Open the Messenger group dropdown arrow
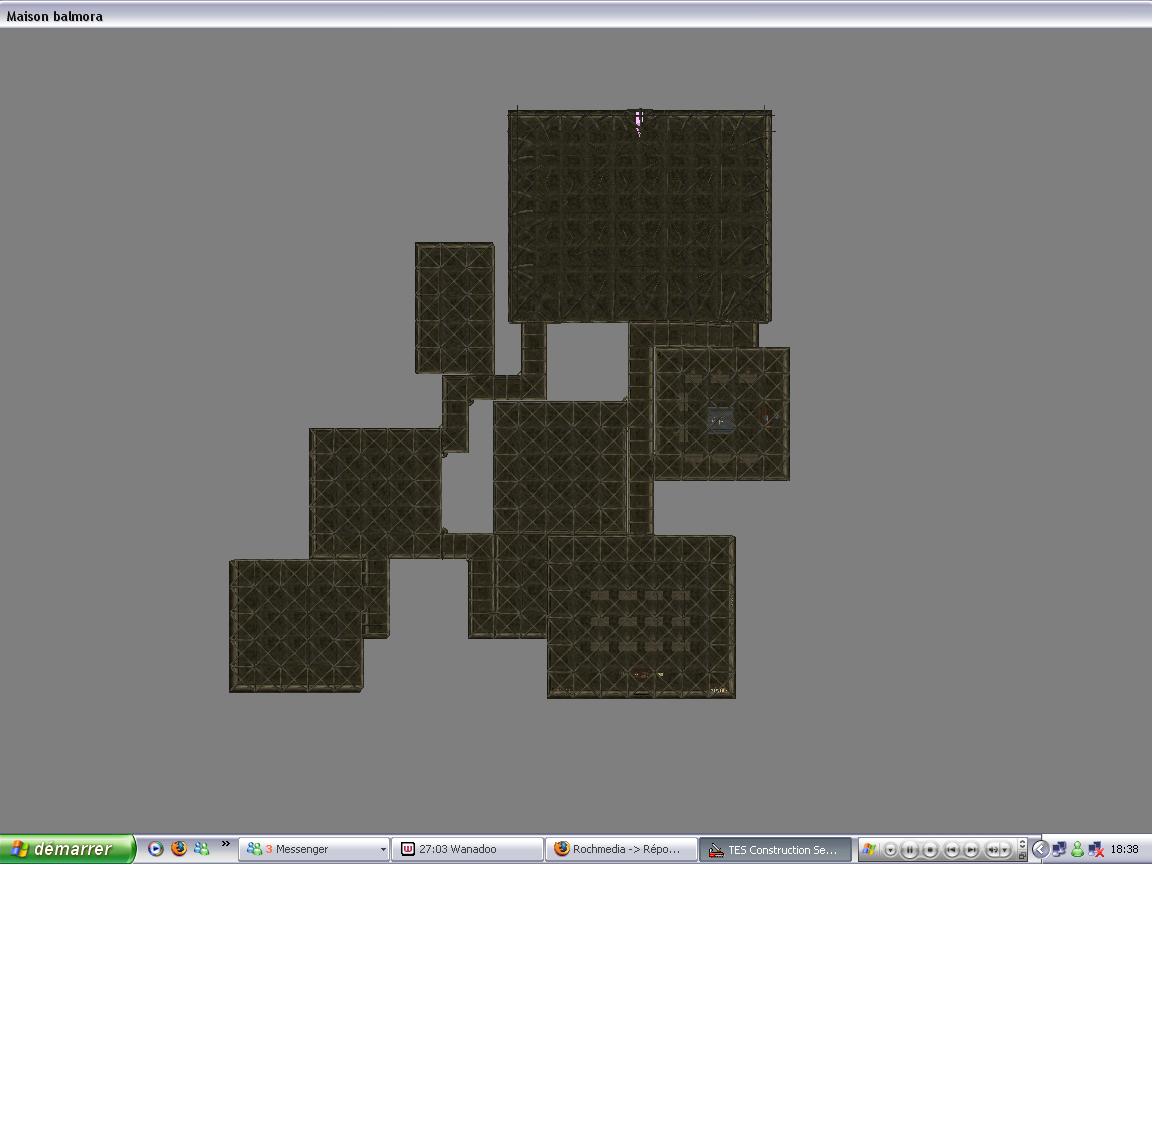The height and width of the screenshot is (1123, 1153). (382, 850)
